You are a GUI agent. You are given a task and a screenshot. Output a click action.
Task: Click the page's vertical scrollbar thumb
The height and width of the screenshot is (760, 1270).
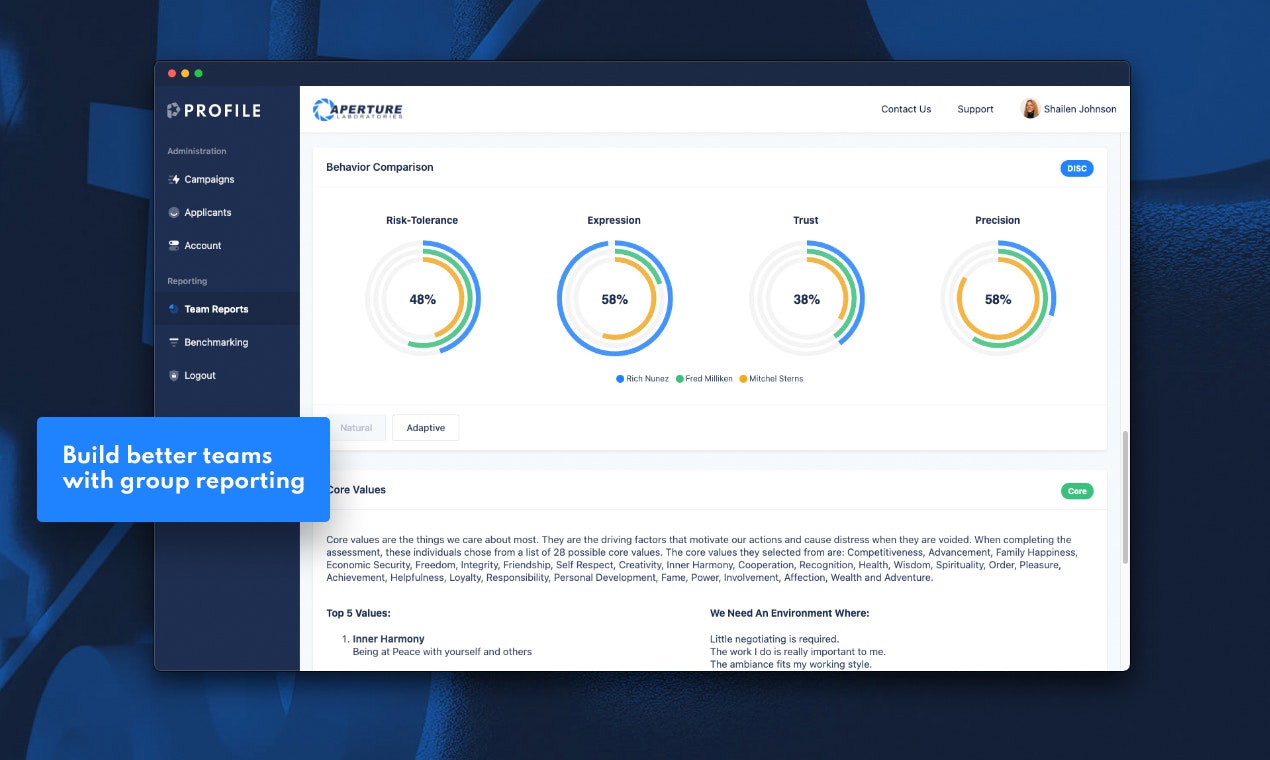coord(1125,496)
